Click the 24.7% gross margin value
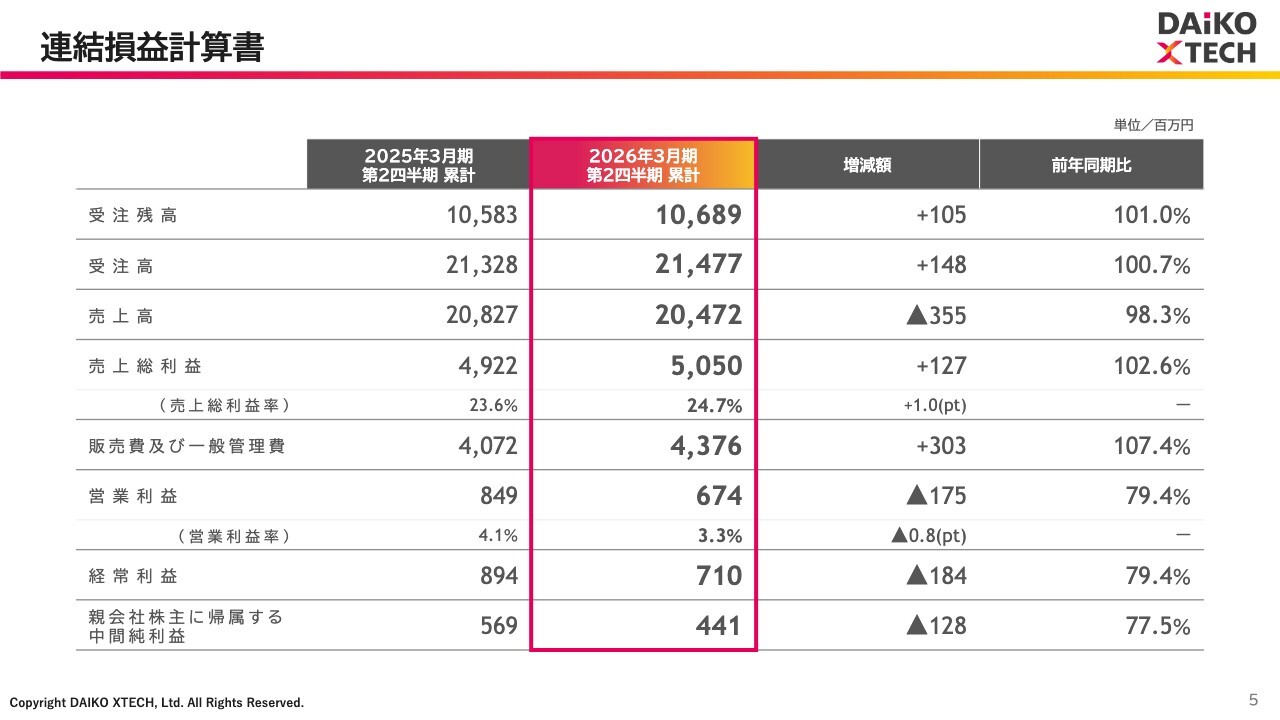Viewport: 1280px width, 720px height. pyautogui.click(x=720, y=406)
